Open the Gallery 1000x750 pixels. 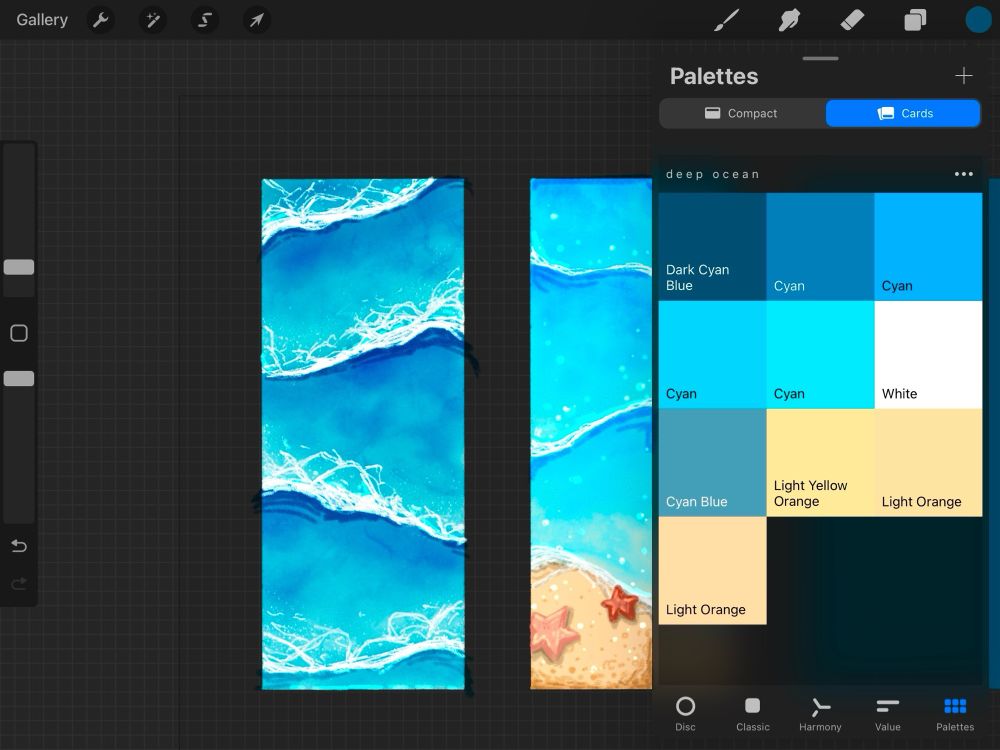(42, 20)
